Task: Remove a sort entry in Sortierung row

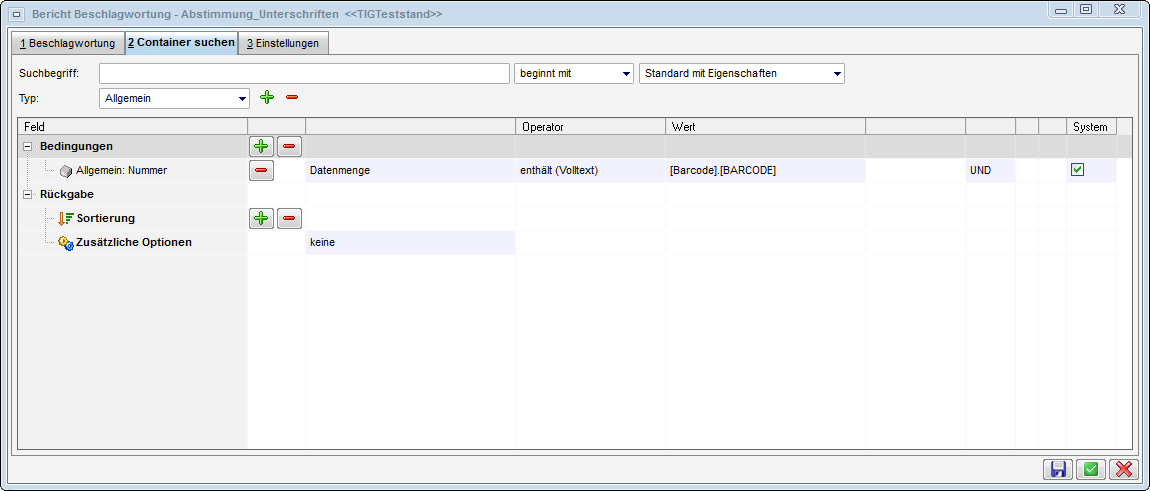Action: (289, 218)
